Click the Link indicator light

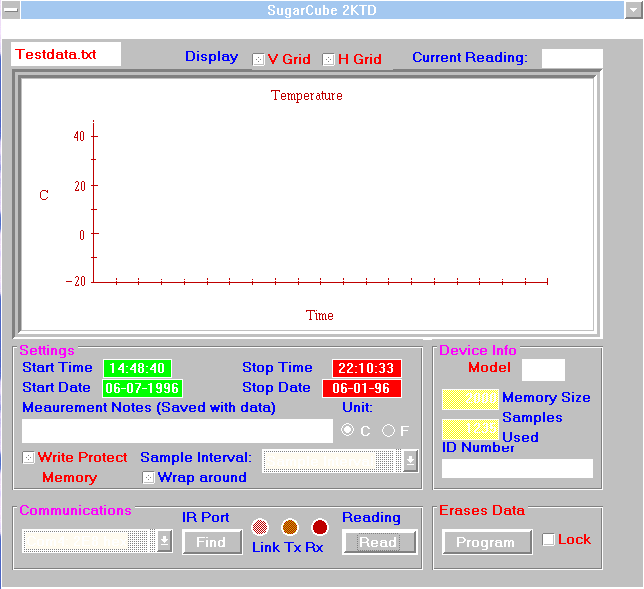click(260, 527)
